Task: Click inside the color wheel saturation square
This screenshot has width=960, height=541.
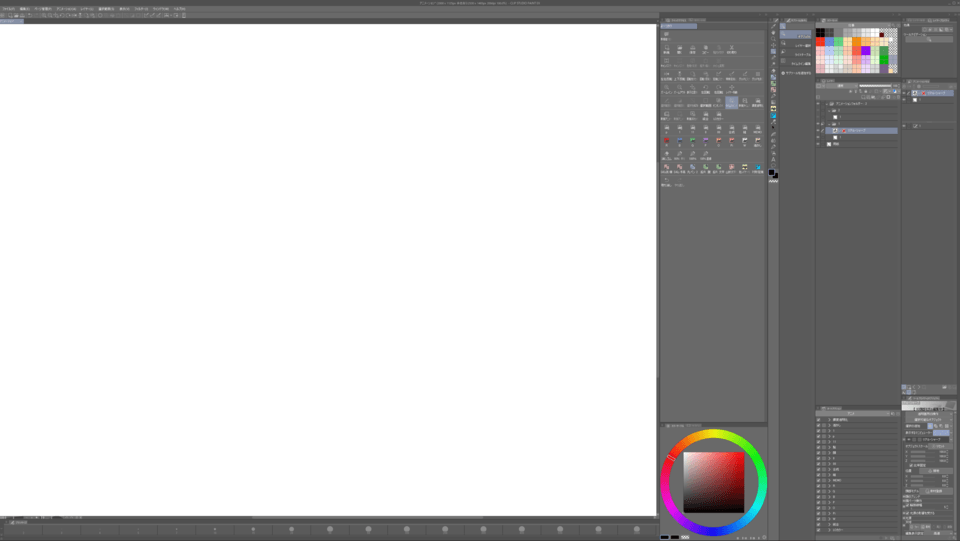Action: click(x=713, y=482)
